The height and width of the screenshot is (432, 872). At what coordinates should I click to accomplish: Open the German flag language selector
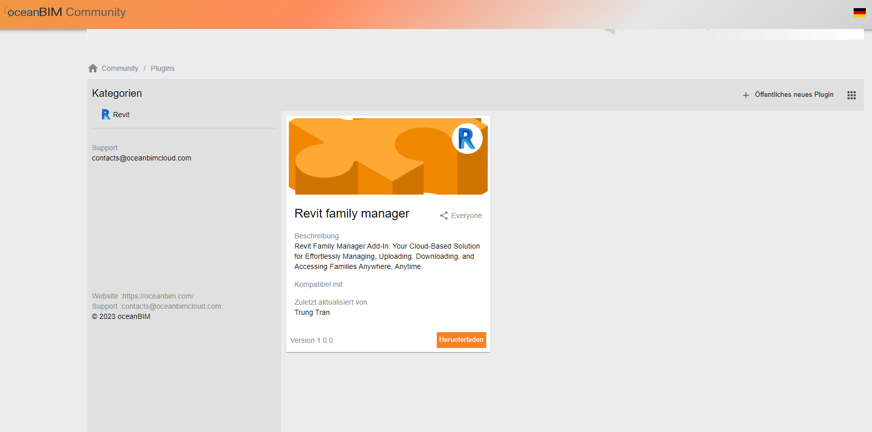[859, 12]
